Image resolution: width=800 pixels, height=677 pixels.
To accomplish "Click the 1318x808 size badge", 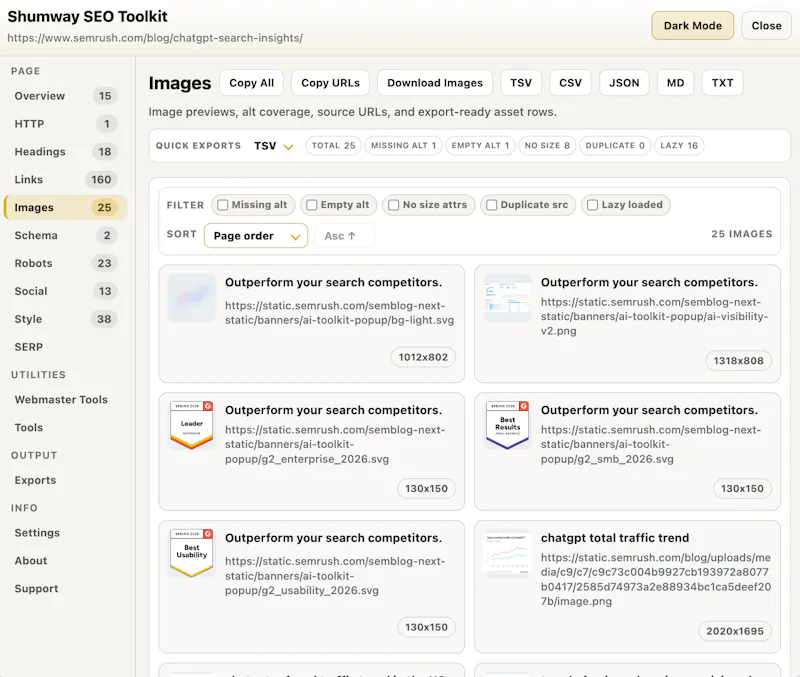I will pos(738,361).
